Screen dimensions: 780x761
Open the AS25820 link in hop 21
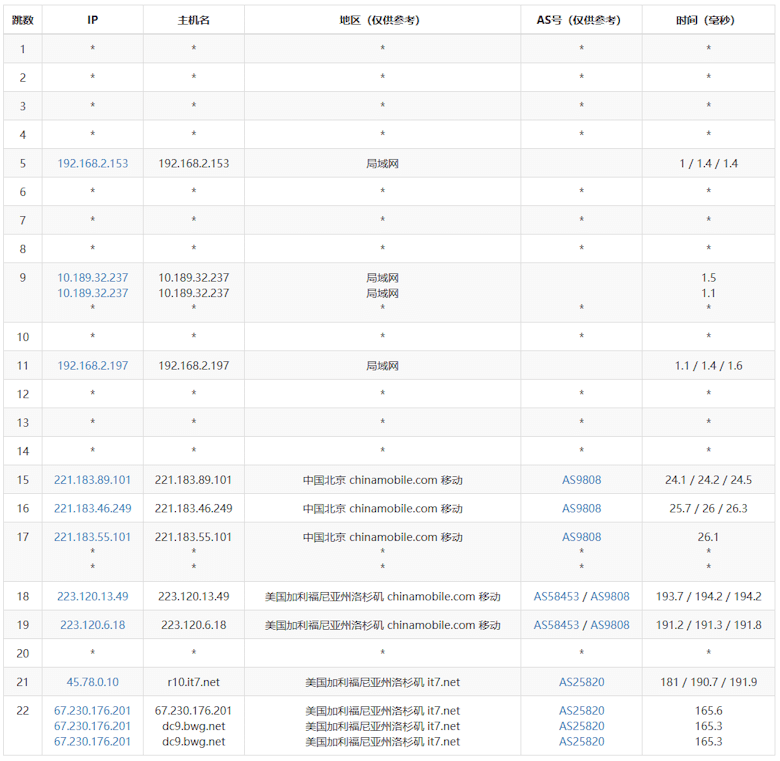581,682
